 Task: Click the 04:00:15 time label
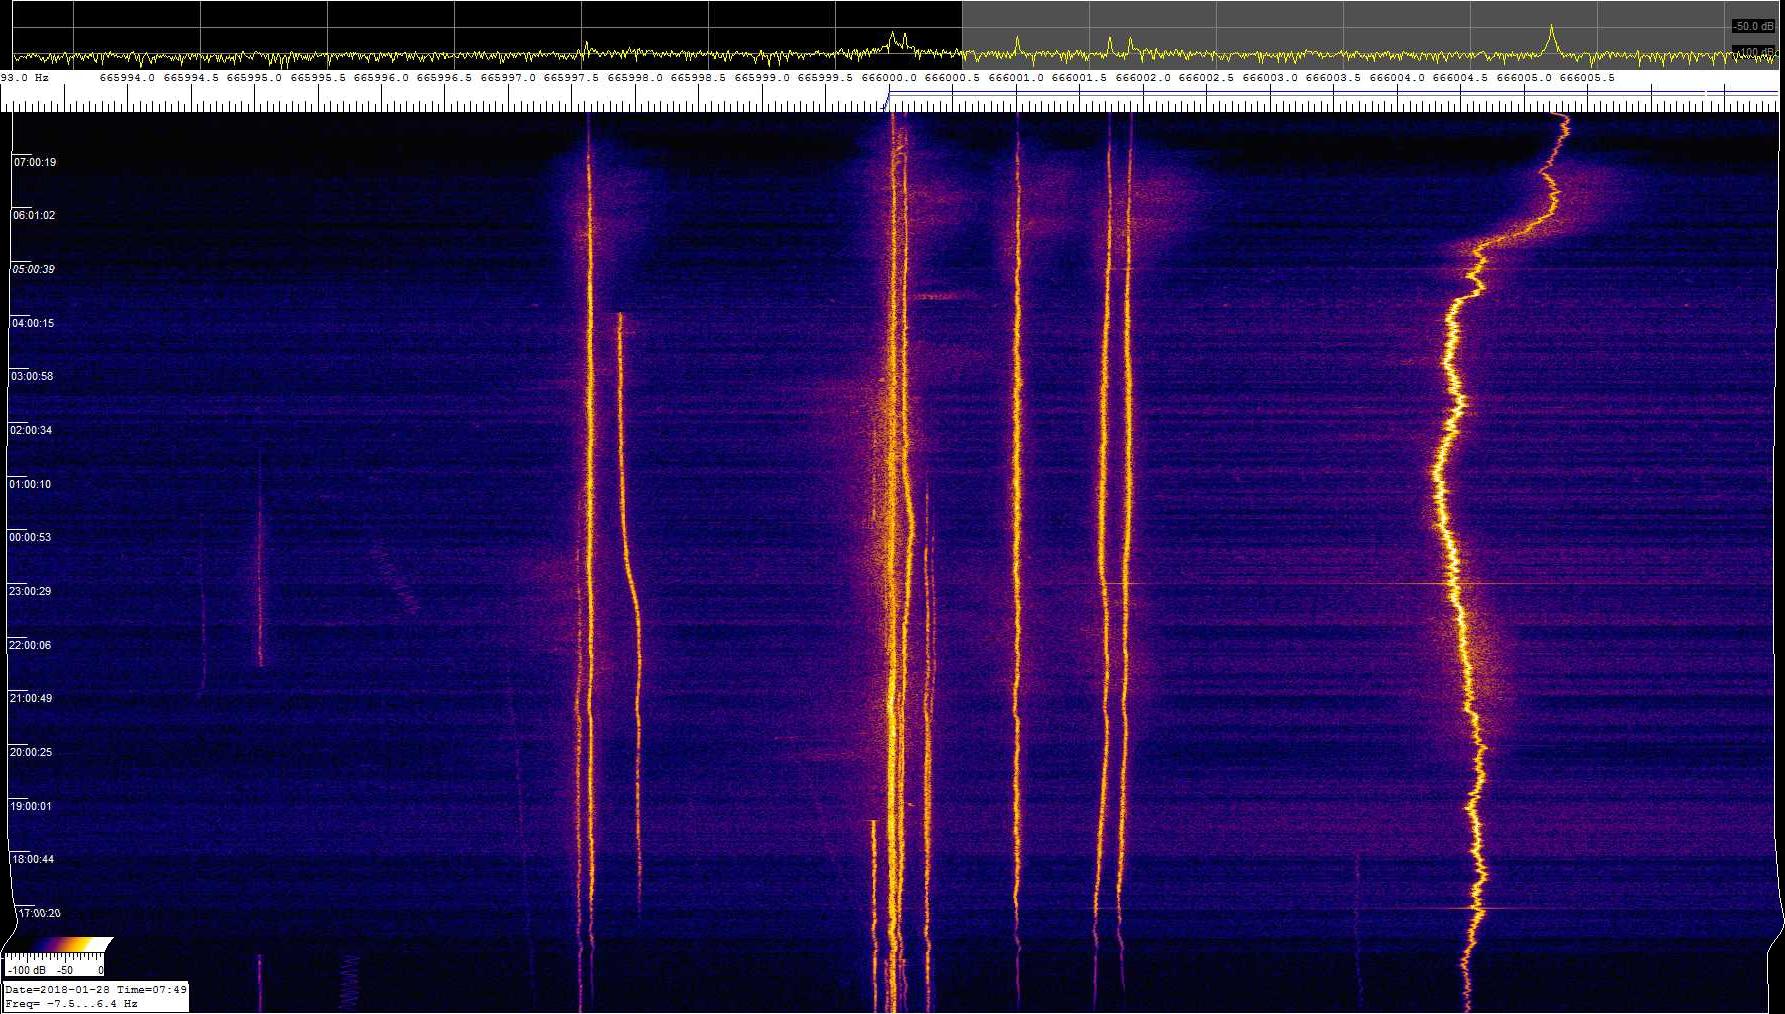(33, 323)
